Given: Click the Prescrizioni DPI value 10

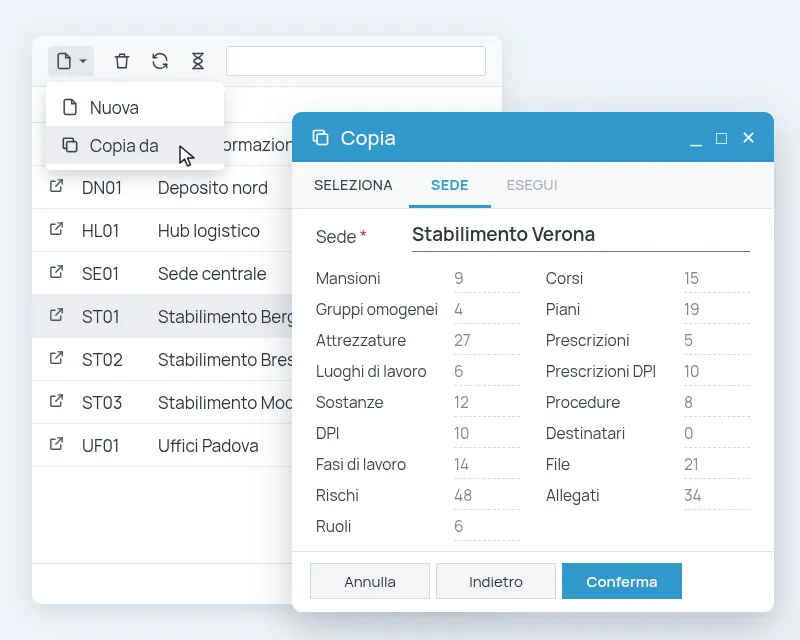Looking at the screenshot, I should click(717, 372).
